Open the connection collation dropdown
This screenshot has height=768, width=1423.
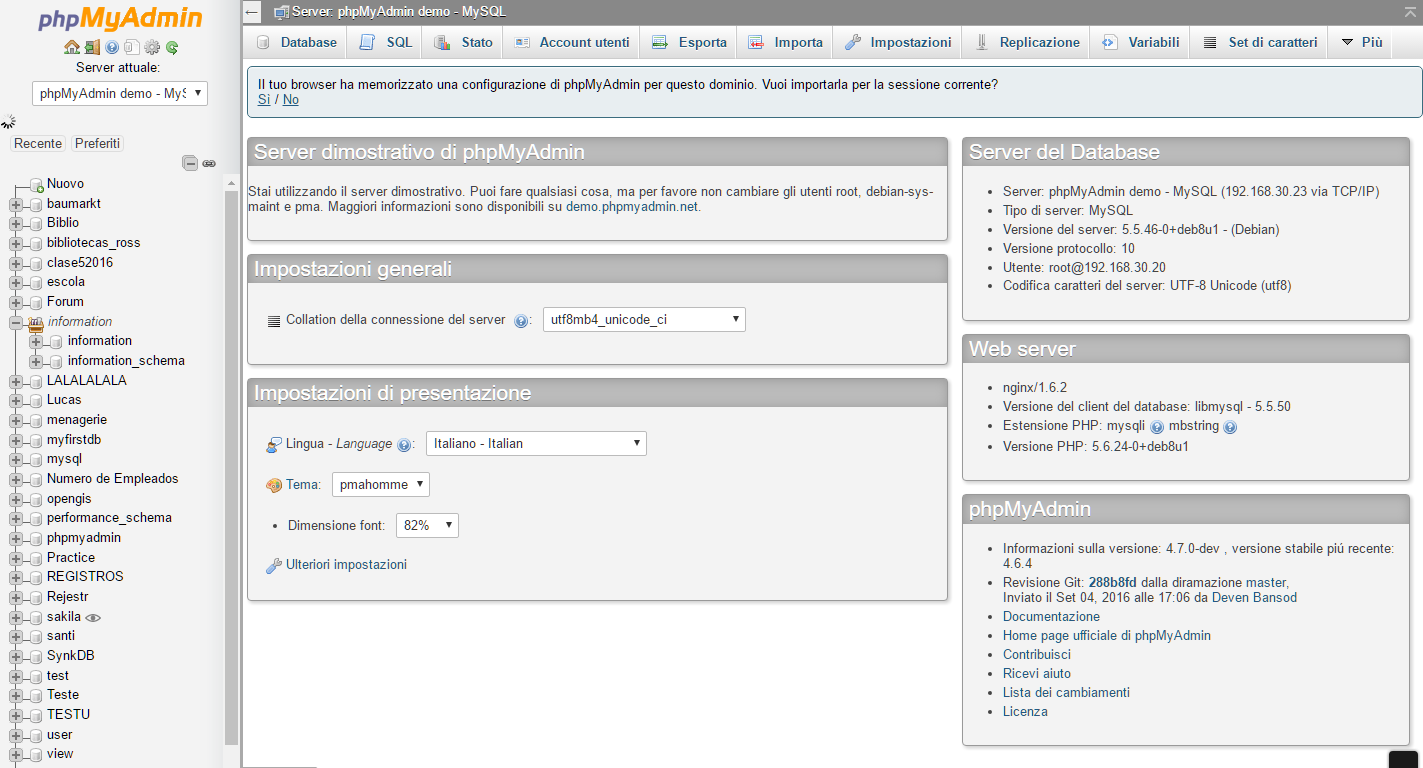point(644,320)
